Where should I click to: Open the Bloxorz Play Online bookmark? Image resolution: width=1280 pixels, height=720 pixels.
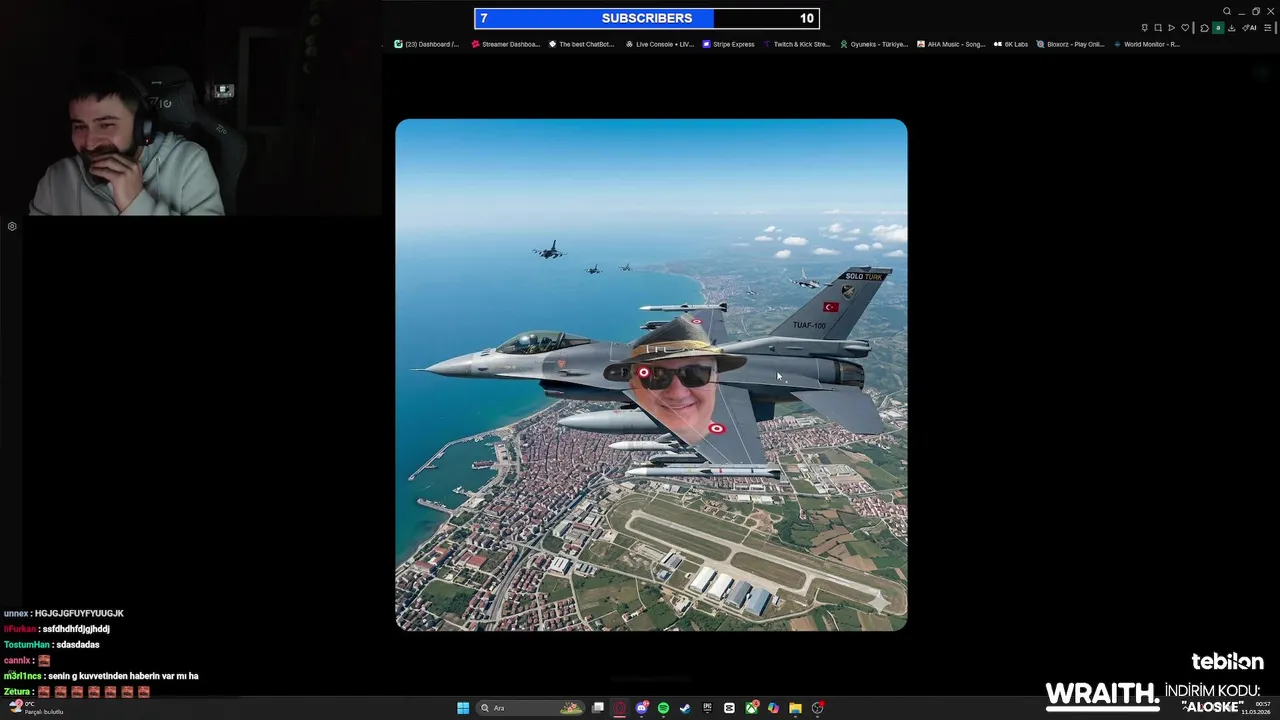click(x=1071, y=44)
